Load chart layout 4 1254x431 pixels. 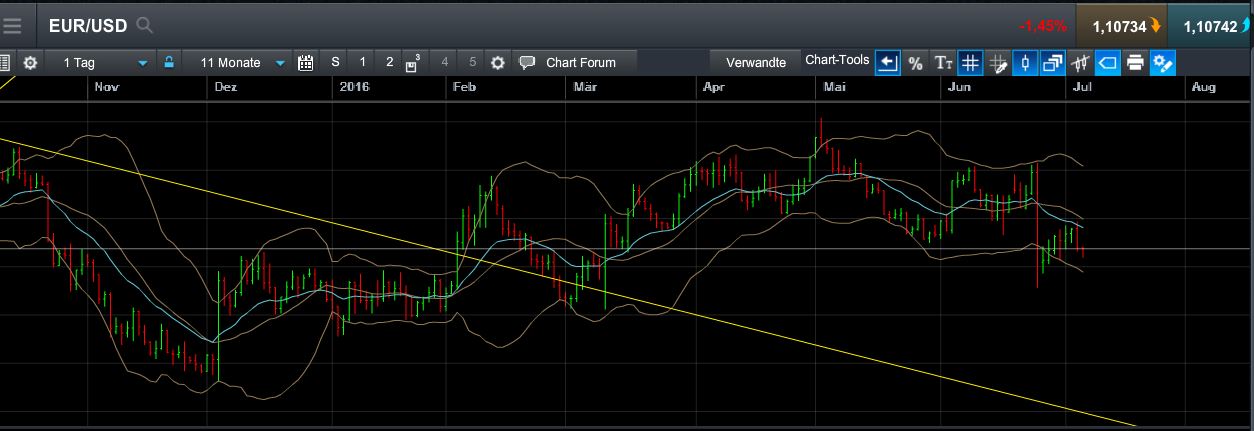pyautogui.click(x=445, y=62)
